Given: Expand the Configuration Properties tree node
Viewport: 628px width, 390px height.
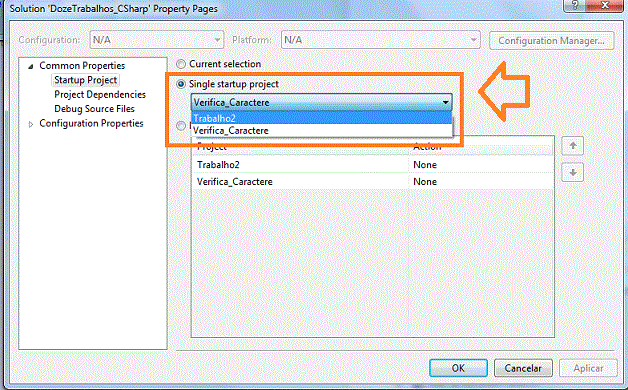Looking at the screenshot, I should tap(31, 124).
